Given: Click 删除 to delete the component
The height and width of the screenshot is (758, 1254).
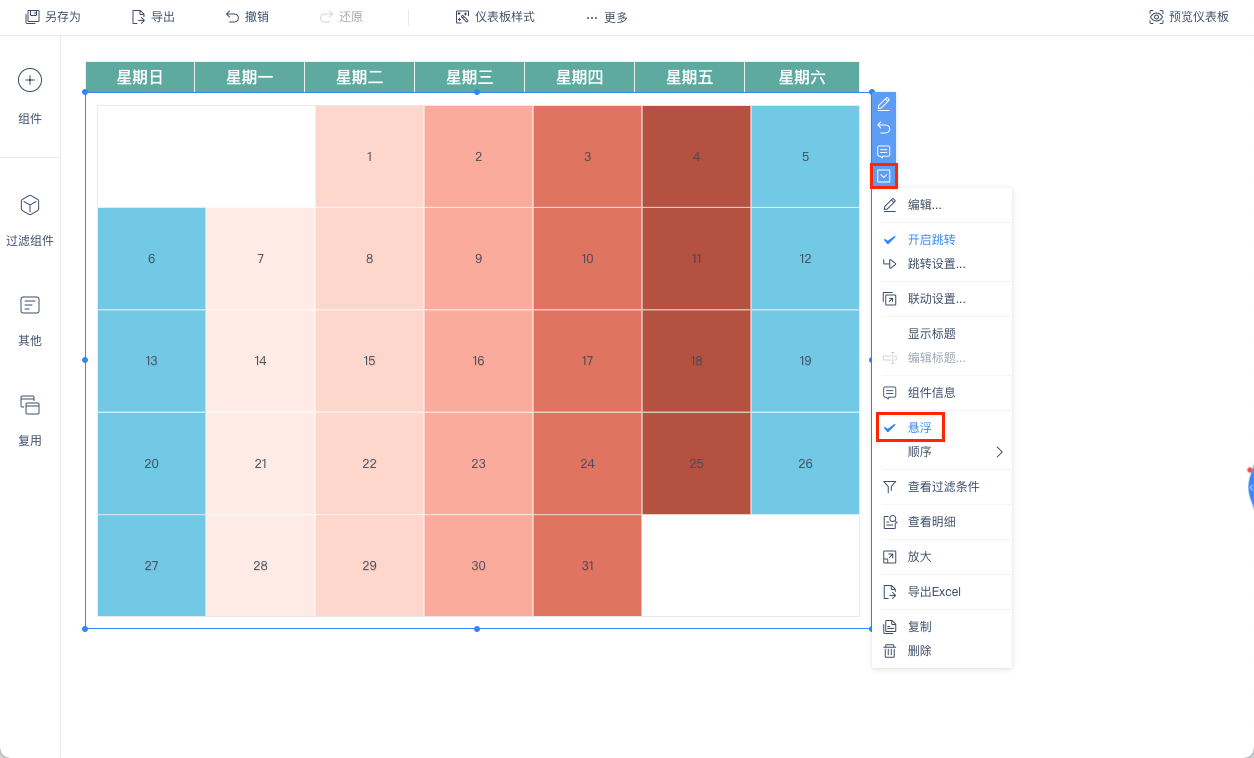Looking at the screenshot, I should point(919,651).
